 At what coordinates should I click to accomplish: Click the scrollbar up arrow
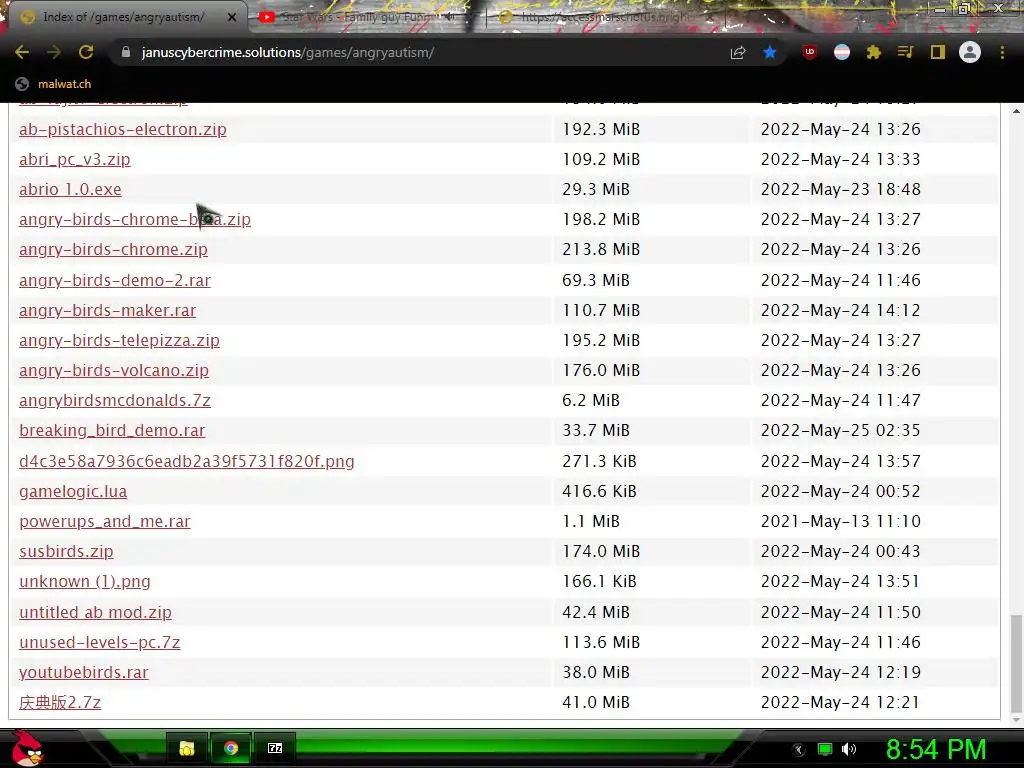[1016, 111]
